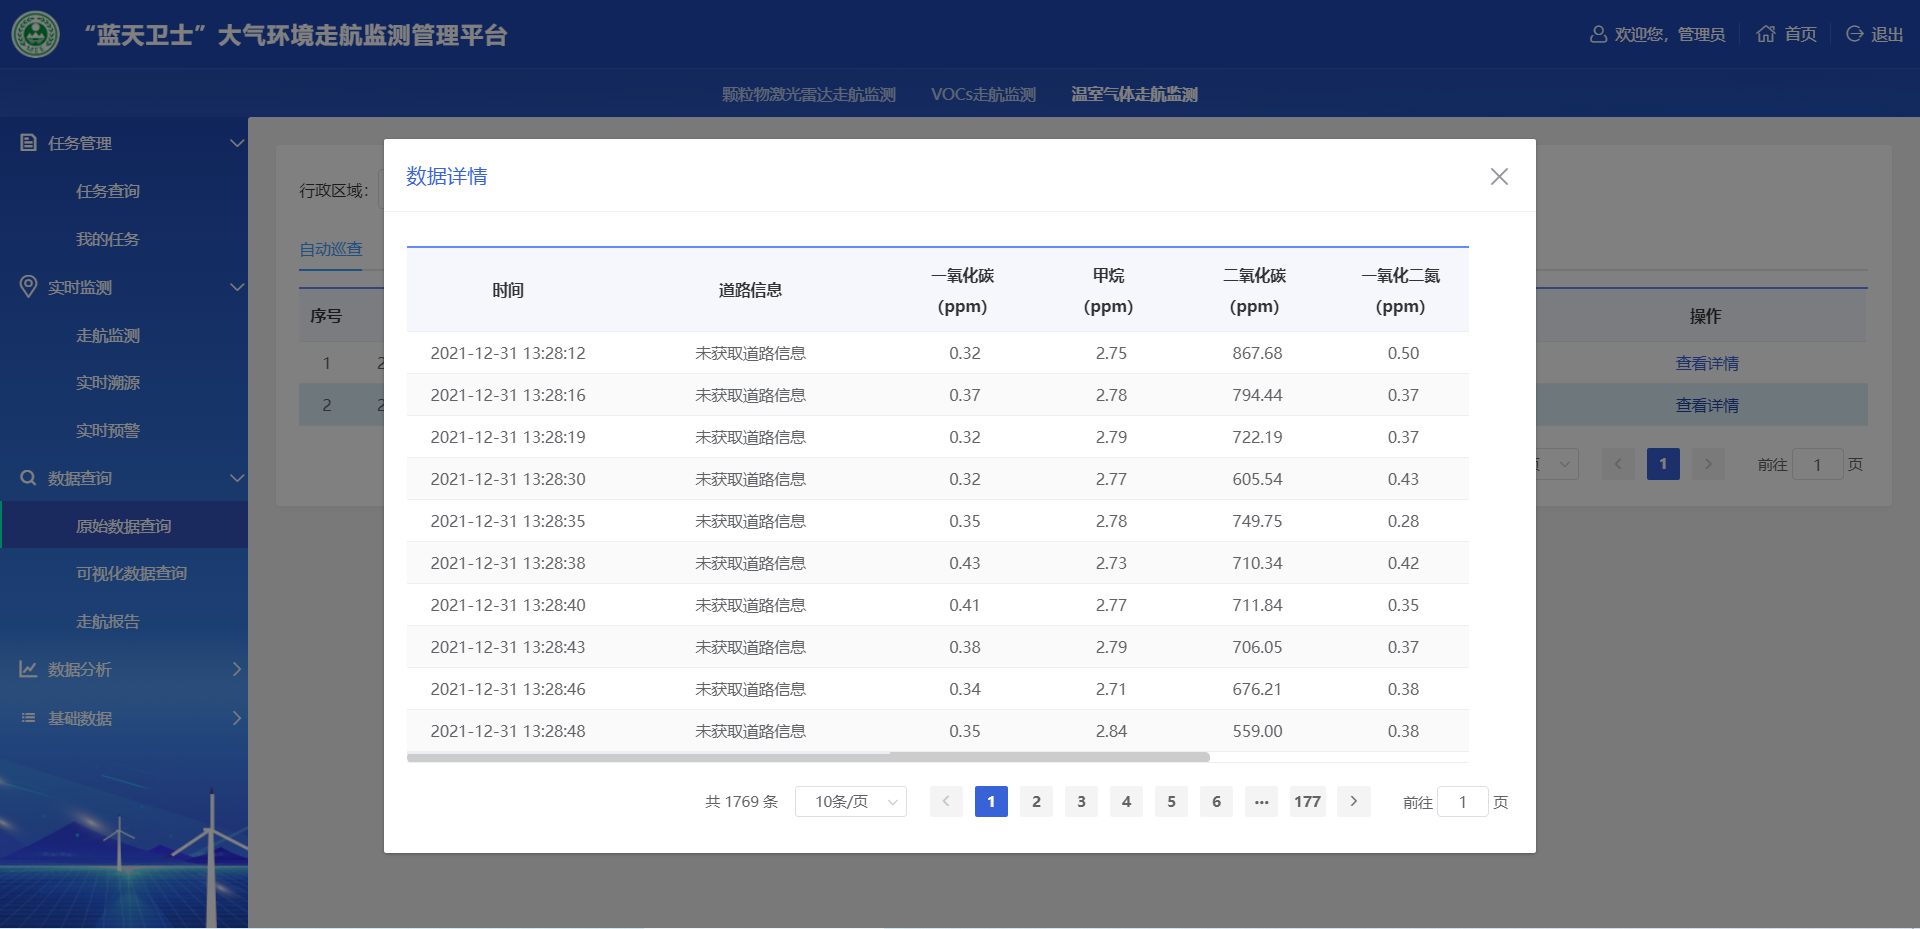The height and width of the screenshot is (929, 1920).
Task: Click the 数据分析 chart icon
Action: pyautogui.click(x=28, y=669)
